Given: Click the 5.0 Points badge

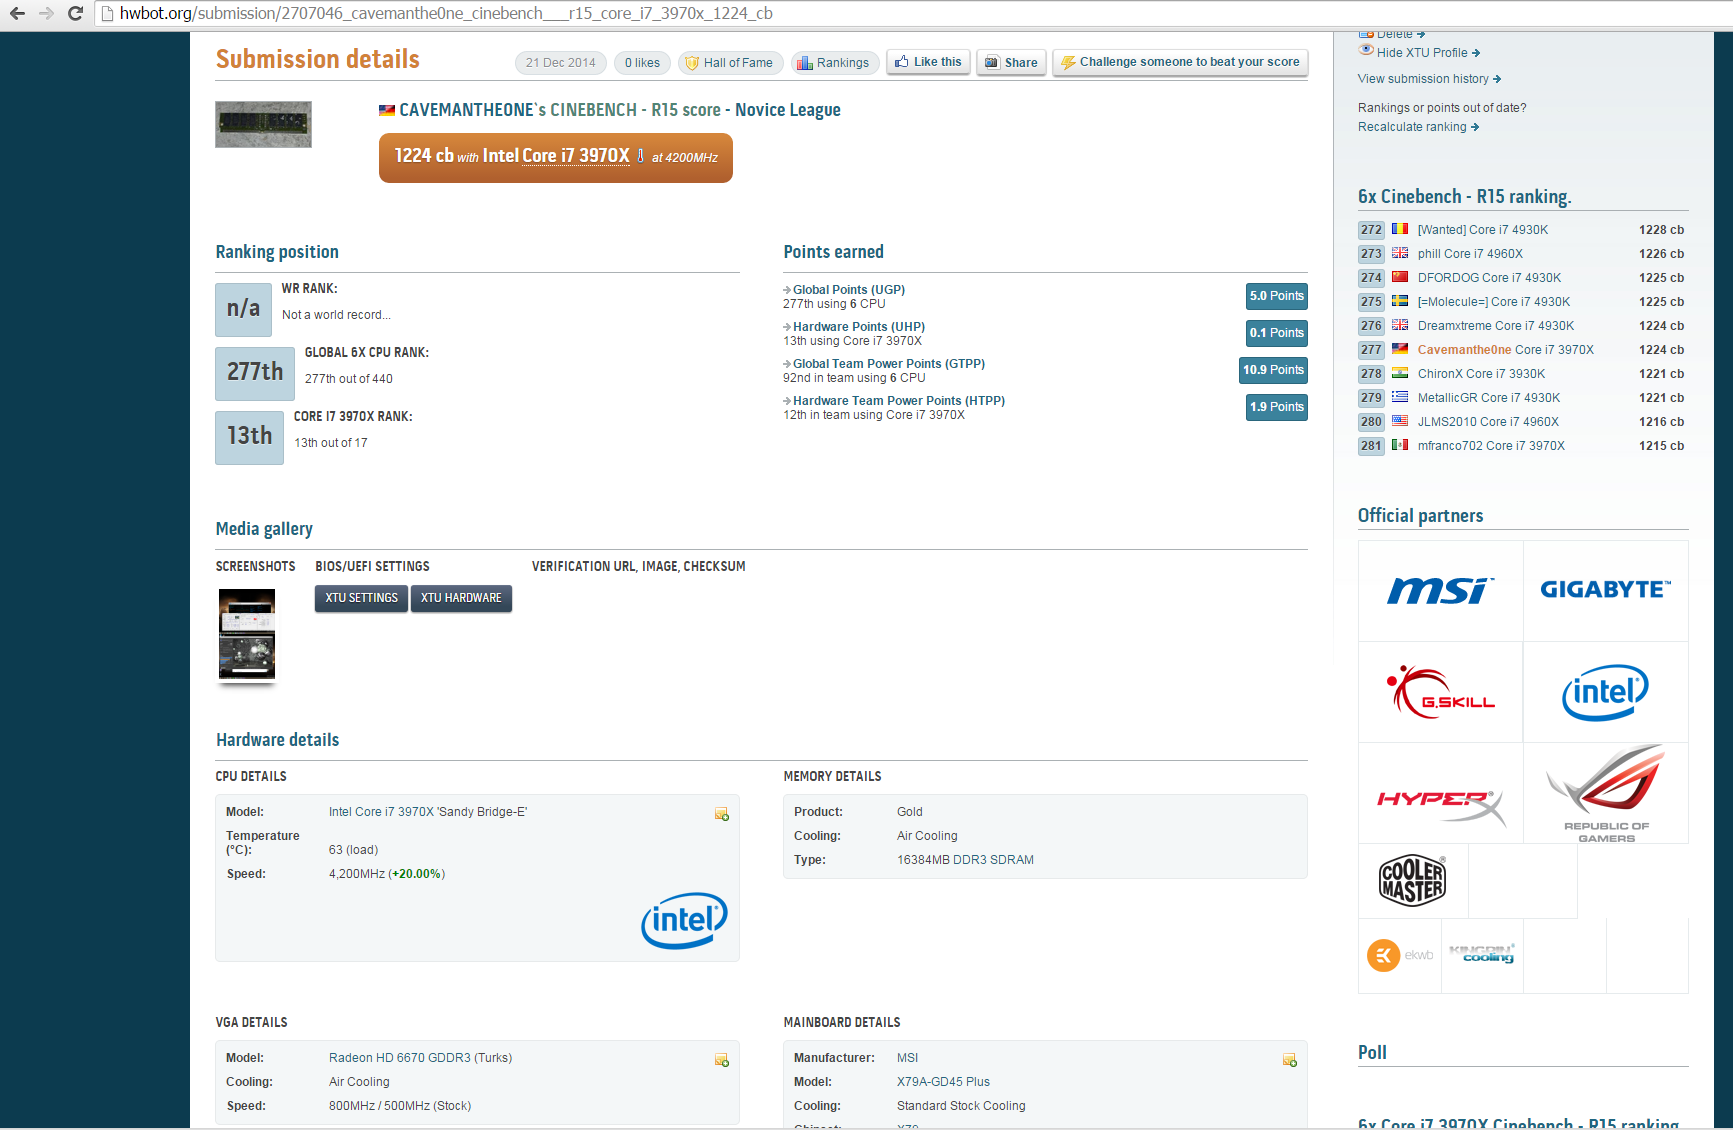Looking at the screenshot, I should pyautogui.click(x=1276, y=296).
